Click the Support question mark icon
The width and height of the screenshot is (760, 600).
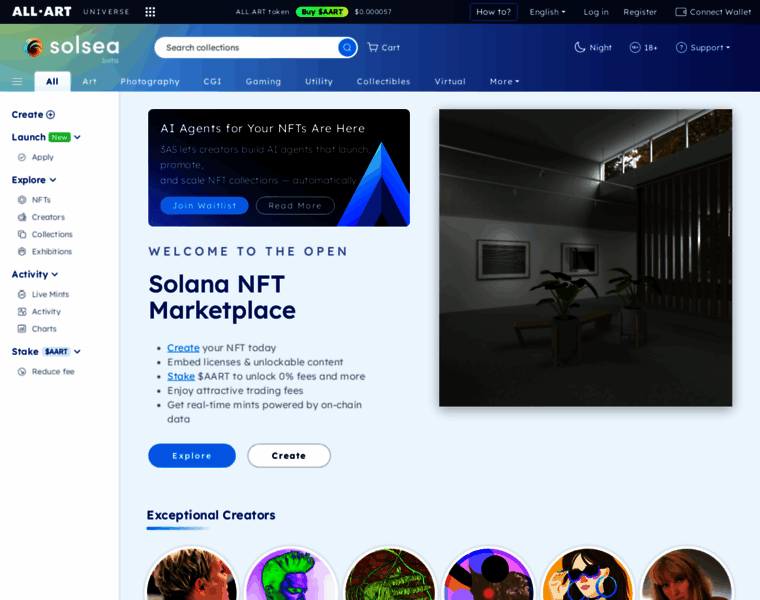click(x=681, y=47)
